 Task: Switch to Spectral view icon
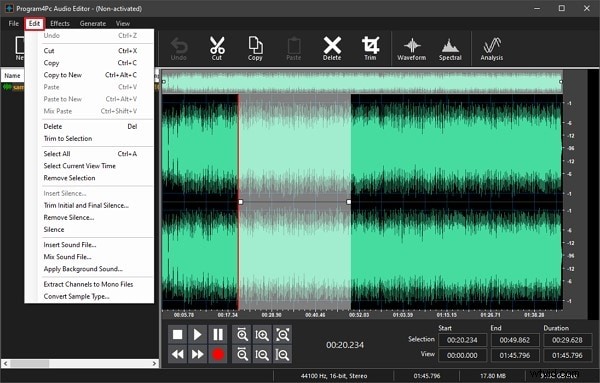[450, 49]
